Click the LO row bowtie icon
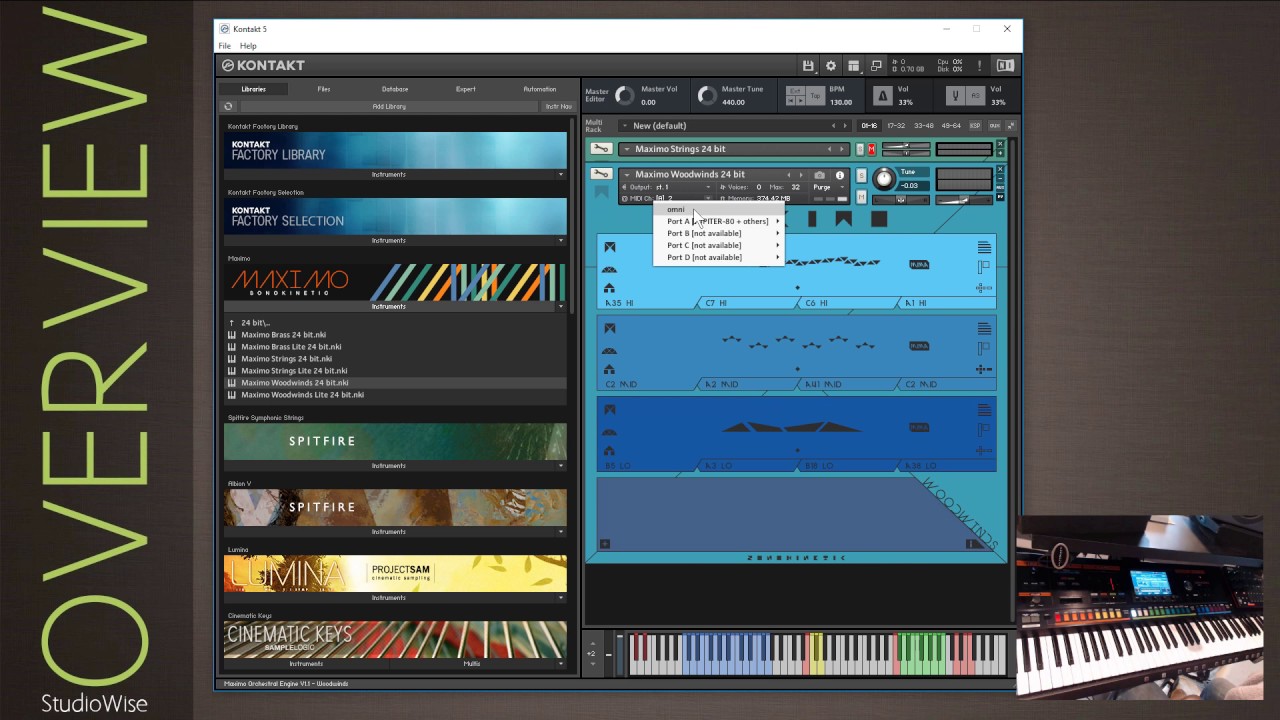 pyautogui.click(x=609, y=409)
